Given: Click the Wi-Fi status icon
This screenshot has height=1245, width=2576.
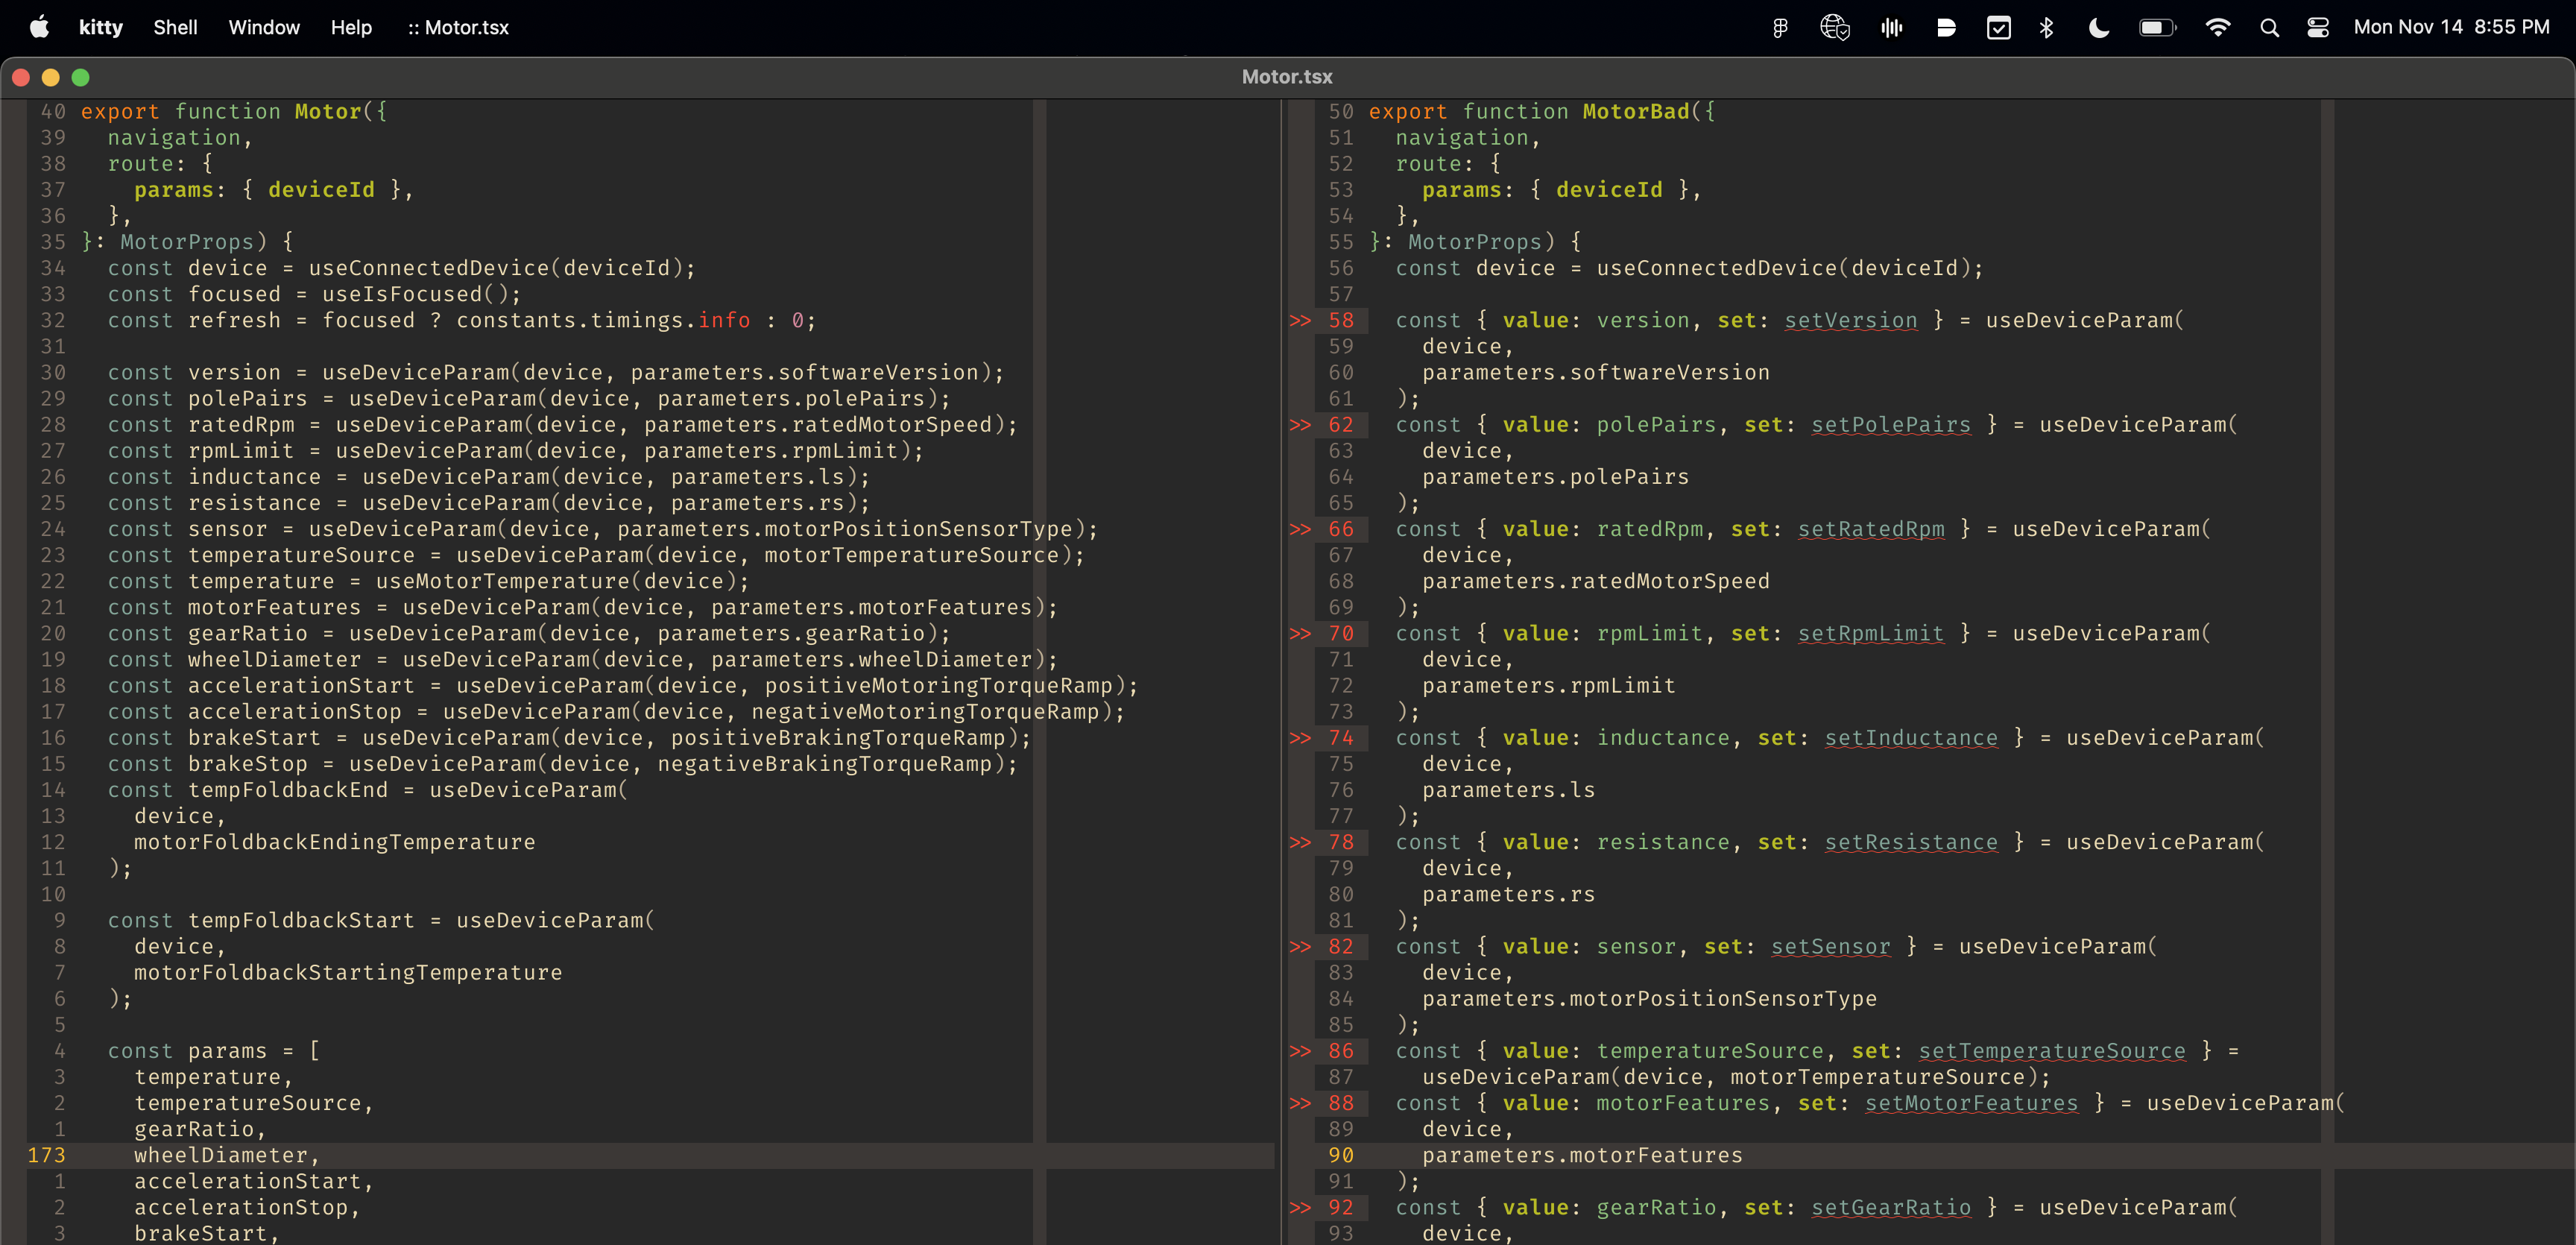Looking at the screenshot, I should [x=2217, y=28].
